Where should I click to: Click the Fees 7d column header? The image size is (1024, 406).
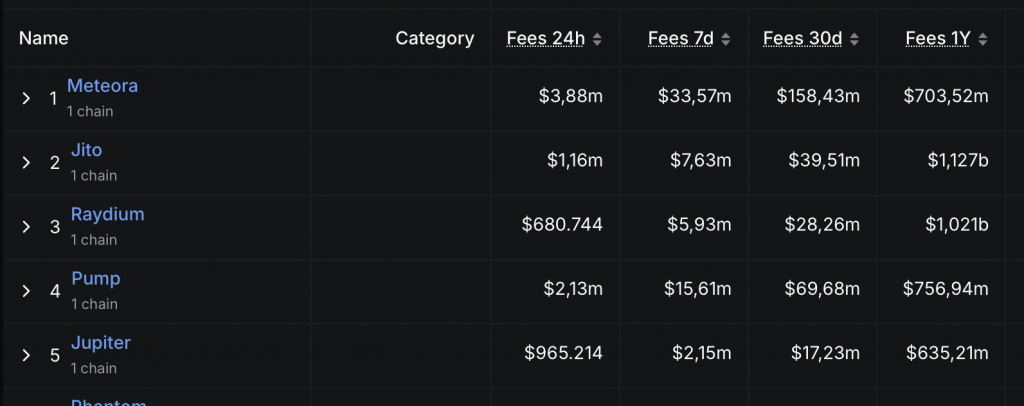[x=681, y=39]
